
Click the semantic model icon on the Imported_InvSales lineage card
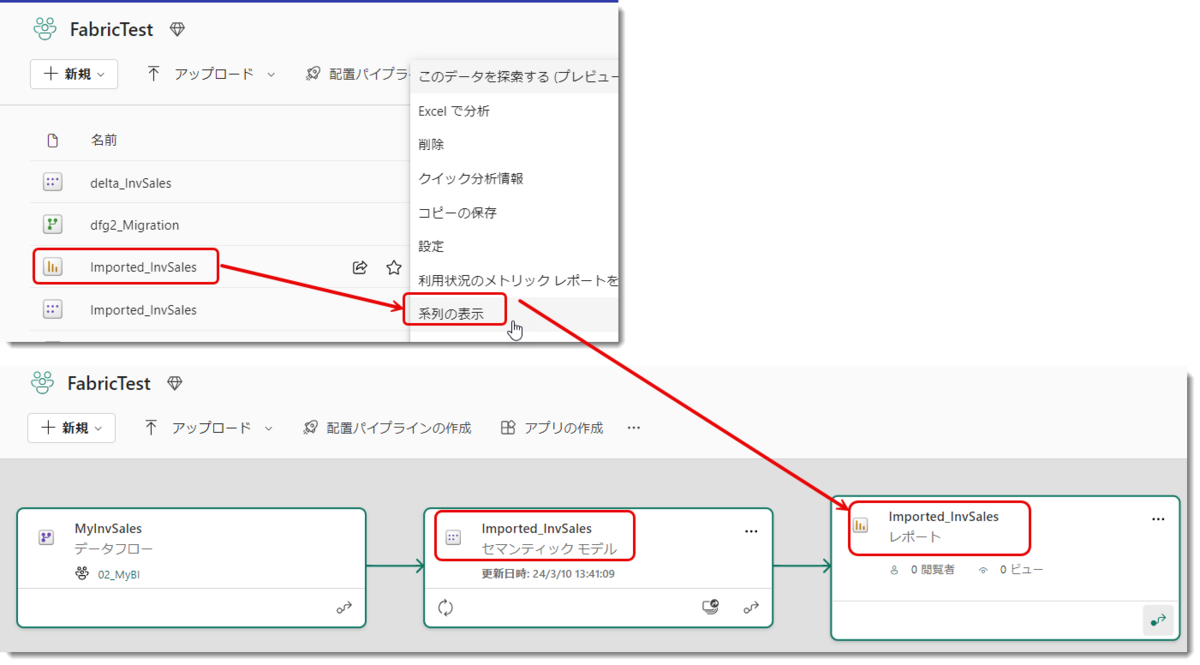(x=453, y=538)
